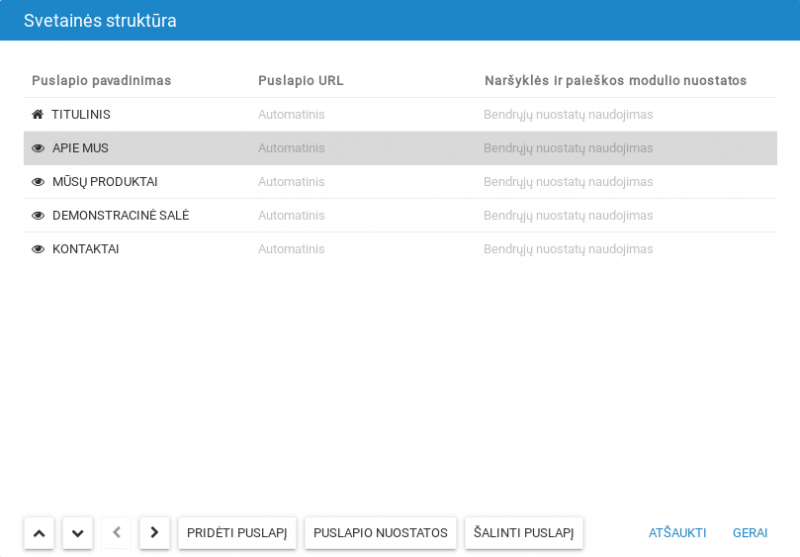
Task: Open PUSLAPIO NUOSTATOS settings
Action: 380,532
